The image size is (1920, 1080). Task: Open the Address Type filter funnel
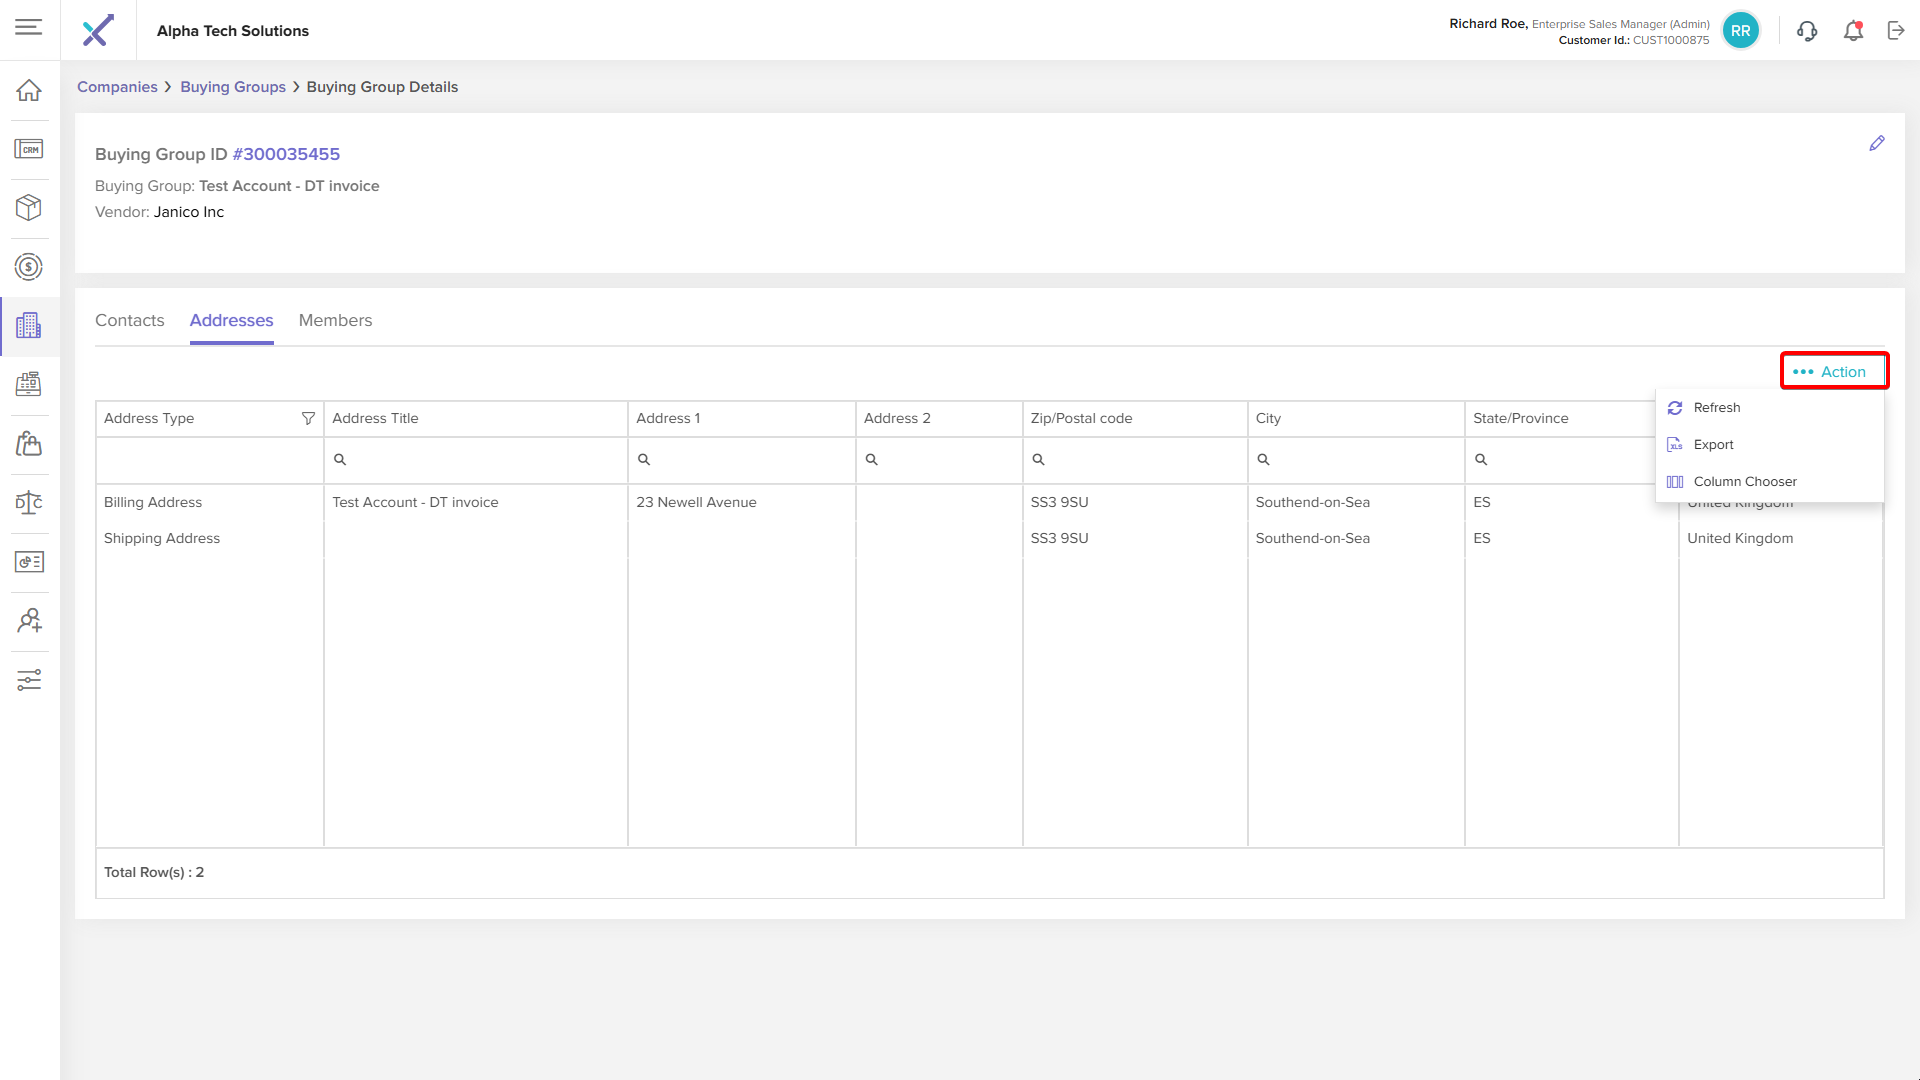tap(308, 418)
